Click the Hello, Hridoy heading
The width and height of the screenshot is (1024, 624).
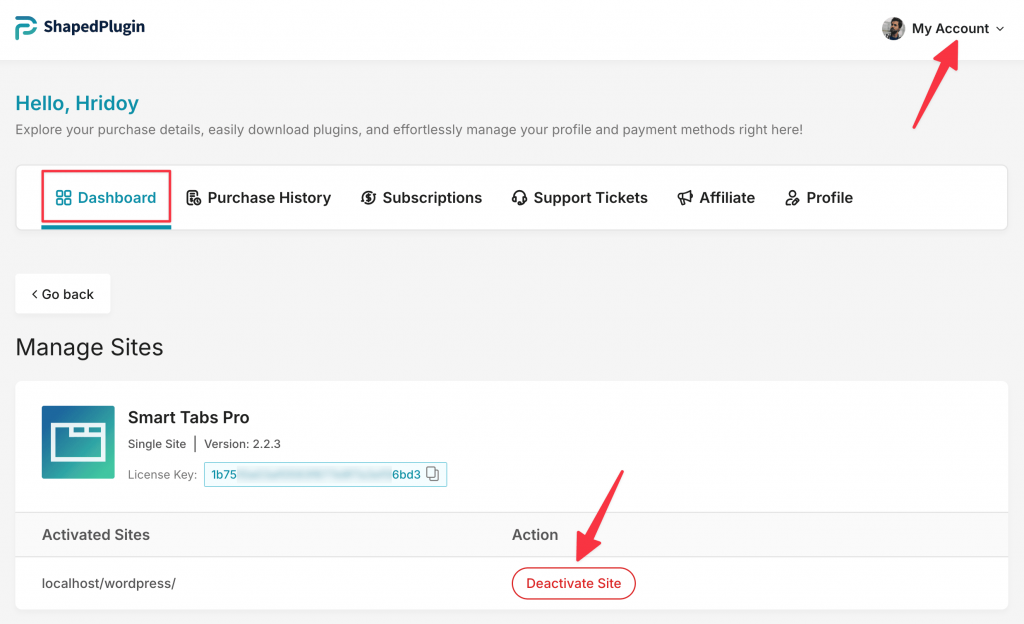click(x=77, y=103)
